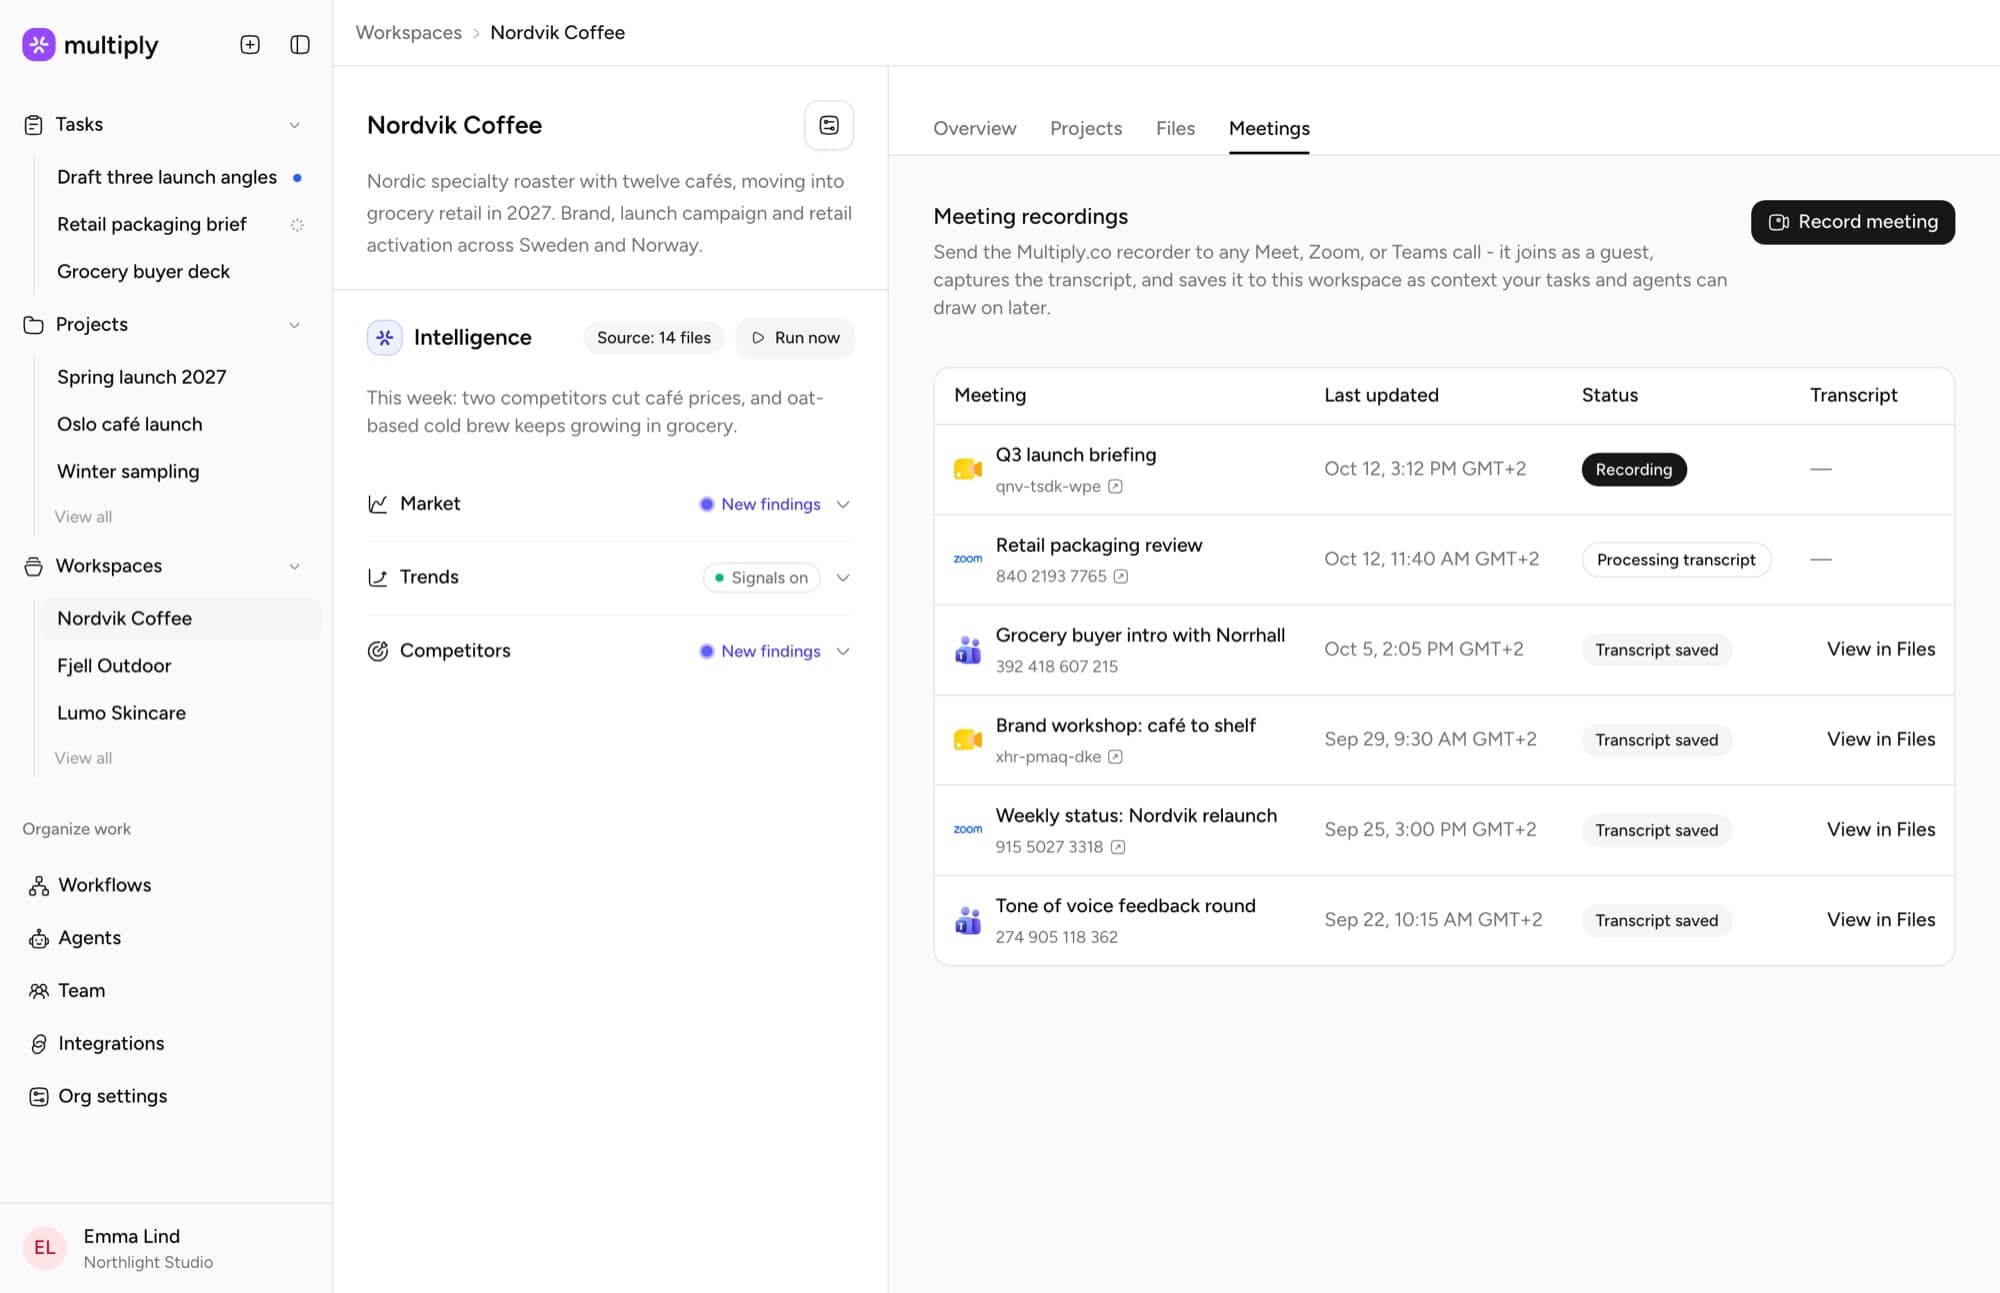The width and height of the screenshot is (2000, 1293).
Task: Open external link for 915 5027 3318
Action: pos(1118,847)
